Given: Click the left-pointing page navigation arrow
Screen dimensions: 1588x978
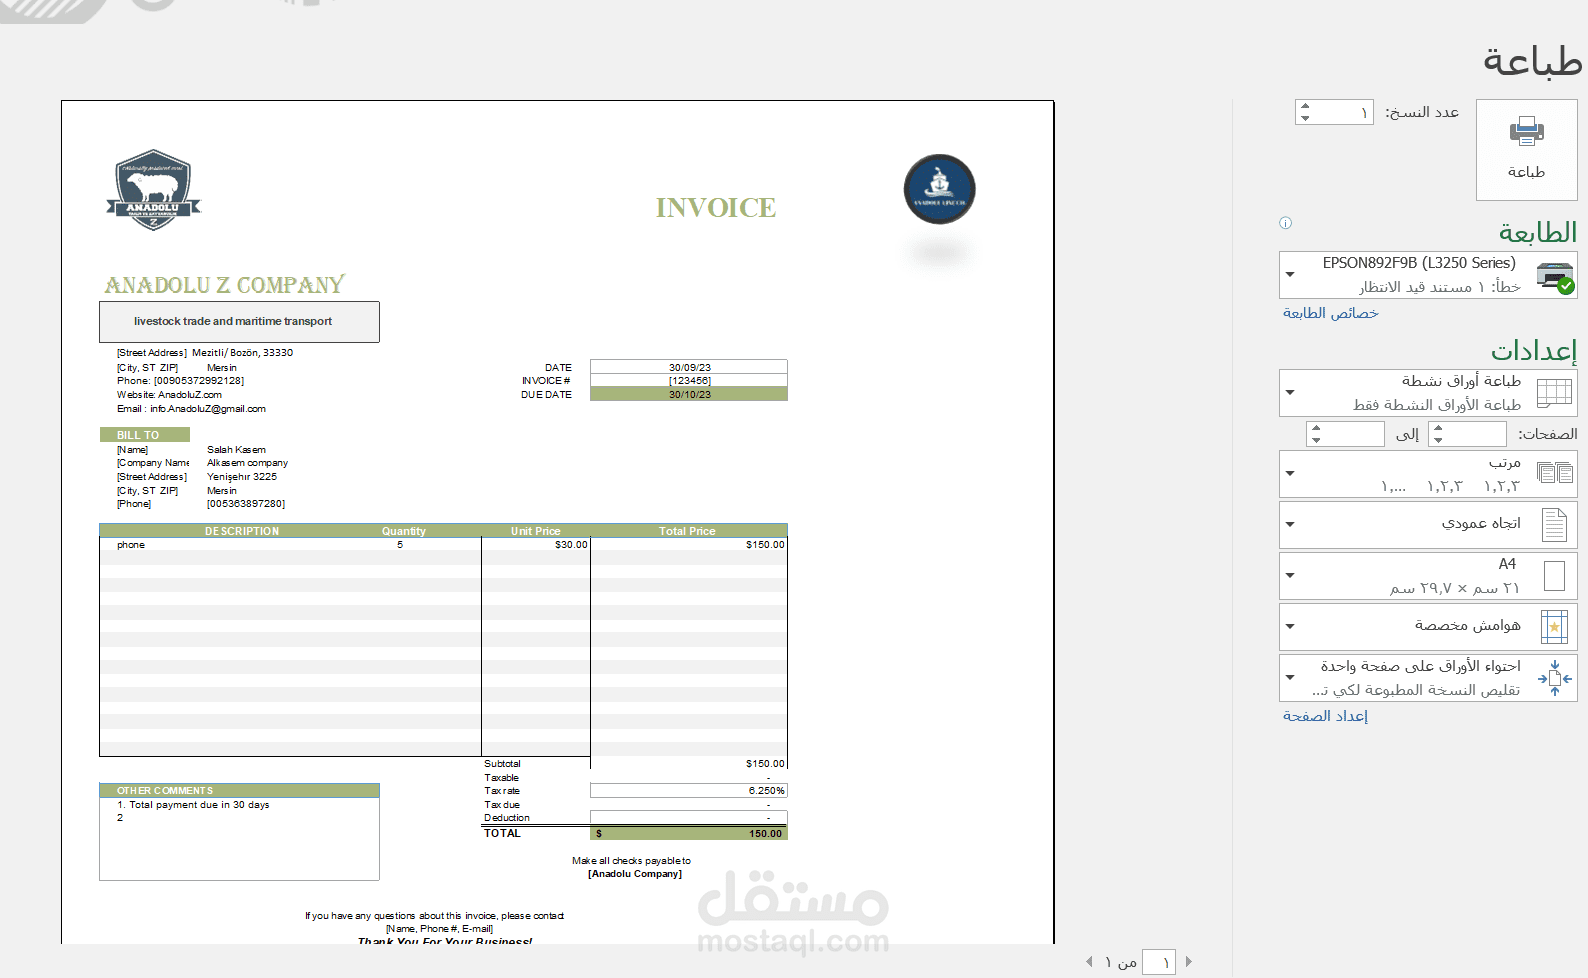Looking at the screenshot, I should click(1089, 962).
